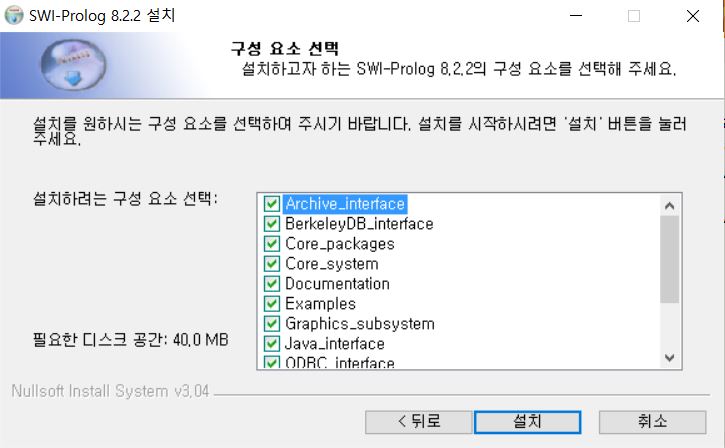The height and width of the screenshot is (448, 725).
Task: Click the < 뒤로 (Back) button
Action: [x=418, y=422]
